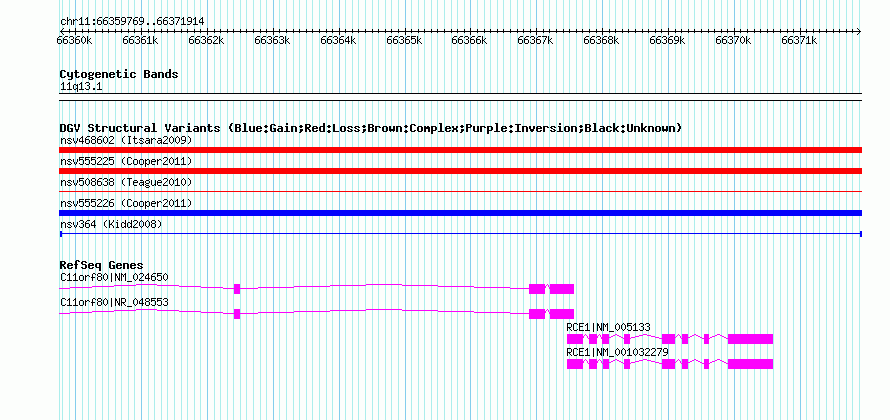Image resolution: width=890 pixels, height=420 pixels.
Task: Click the 66360k ruler tick label
Action: [74, 40]
